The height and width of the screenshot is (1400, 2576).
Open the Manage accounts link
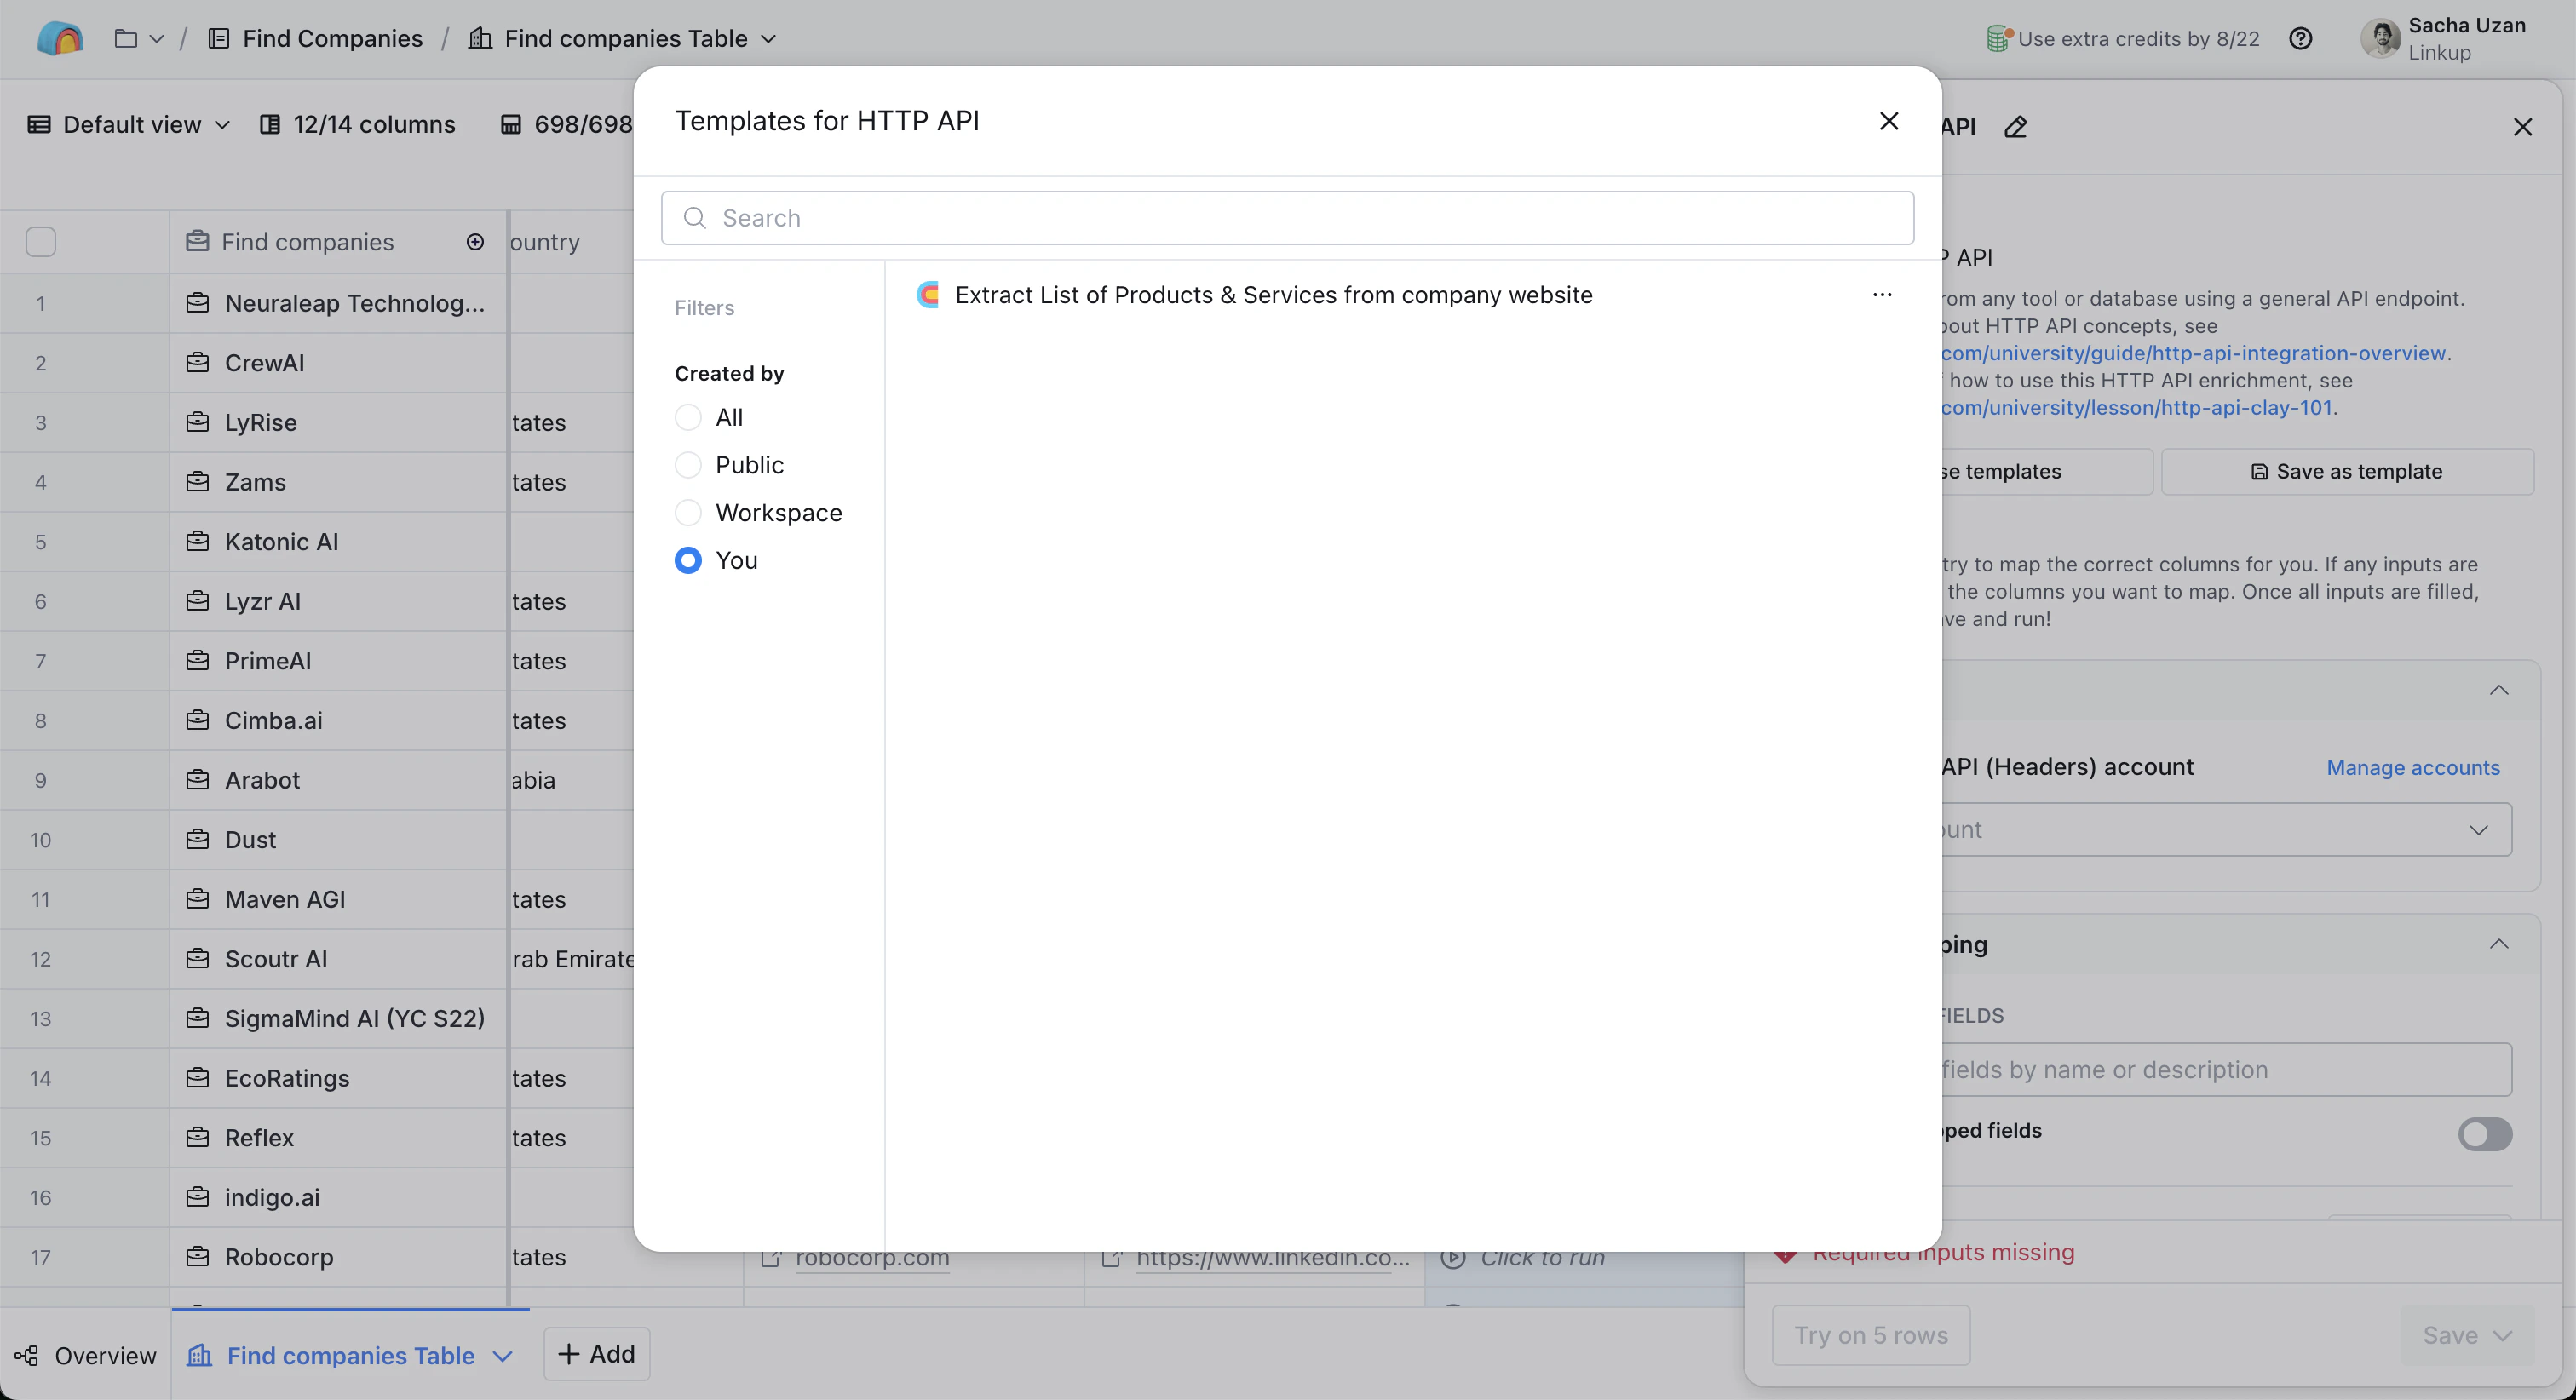(x=2412, y=768)
